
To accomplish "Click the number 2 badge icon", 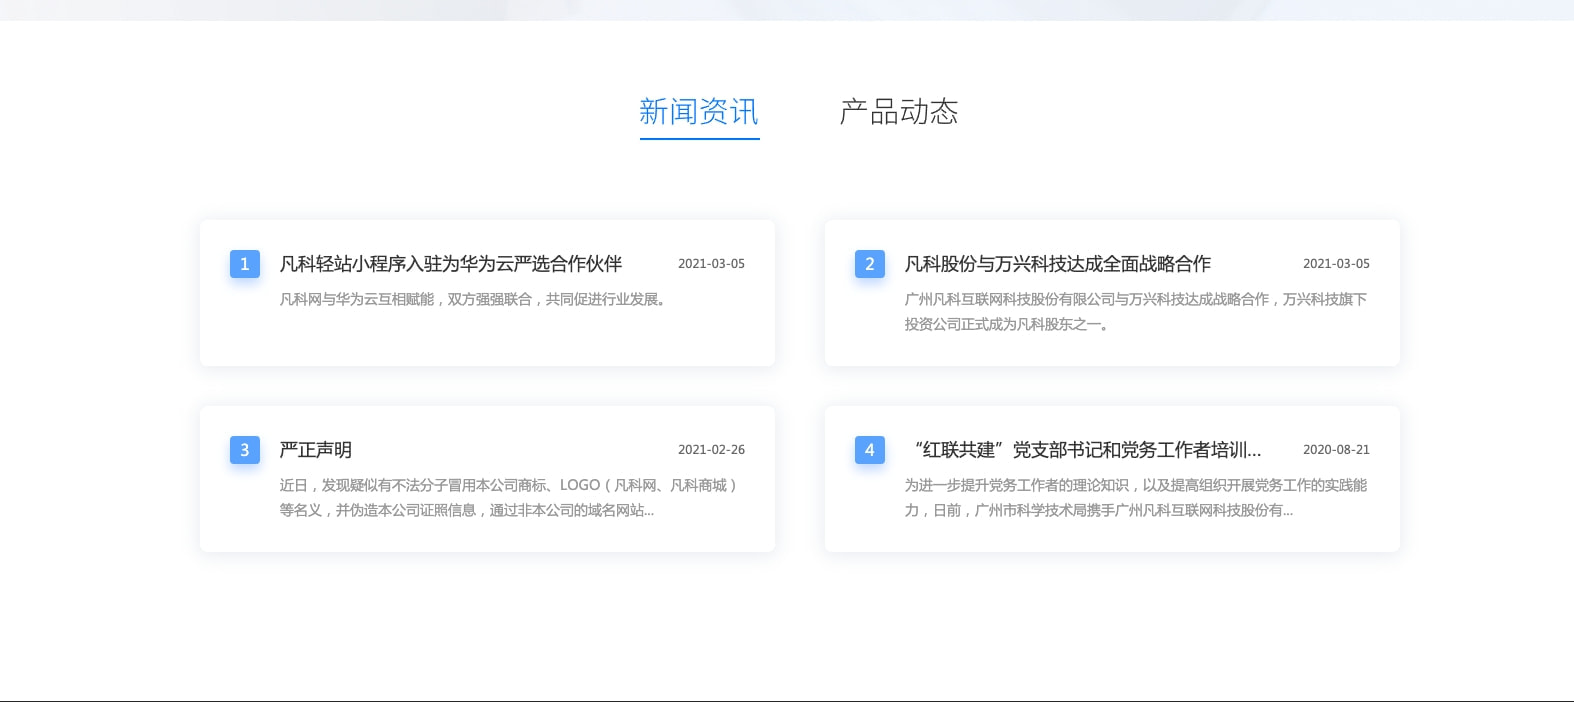I will pyautogui.click(x=870, y=264).
